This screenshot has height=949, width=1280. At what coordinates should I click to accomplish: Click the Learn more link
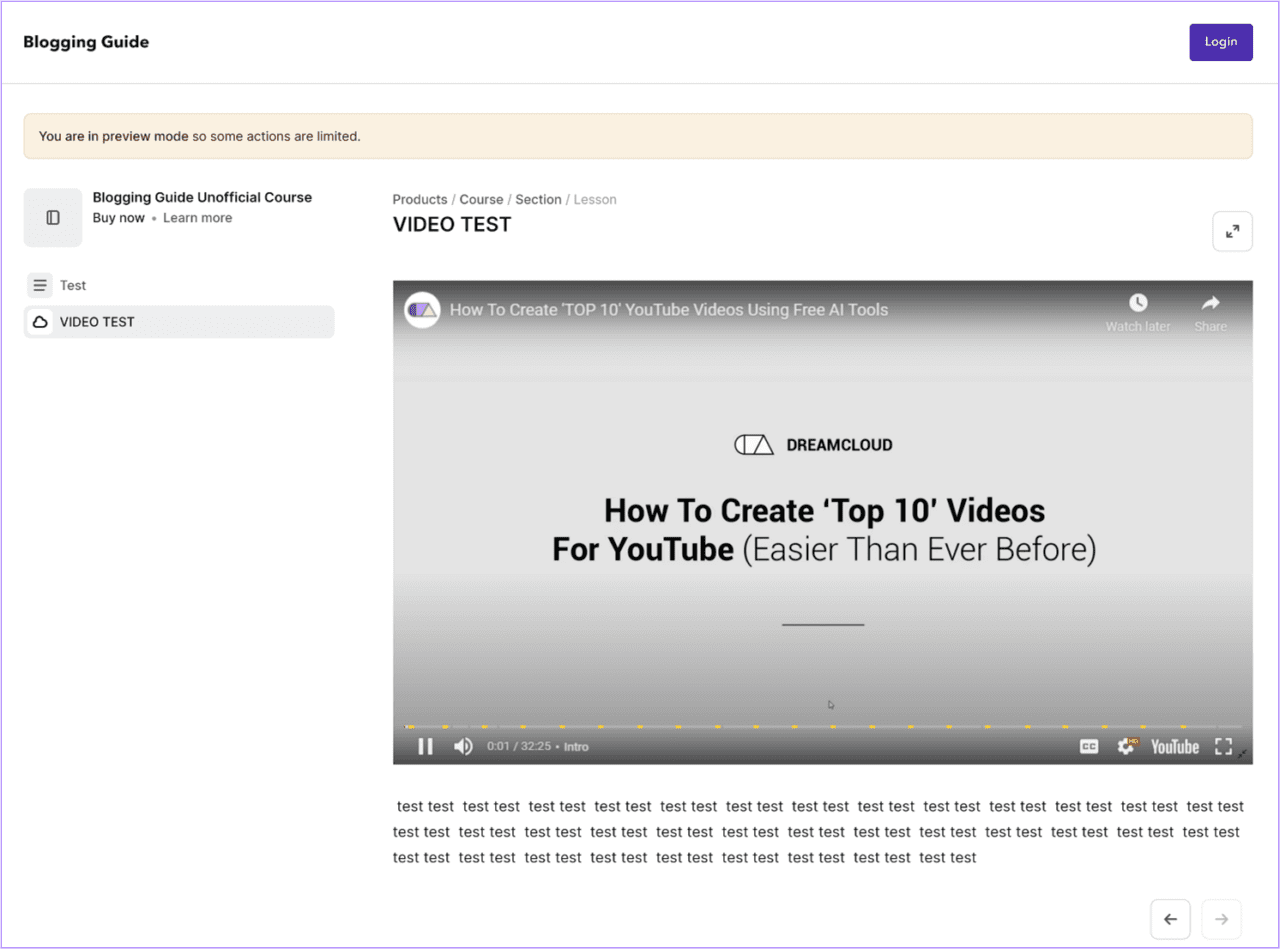pos(197,217)
